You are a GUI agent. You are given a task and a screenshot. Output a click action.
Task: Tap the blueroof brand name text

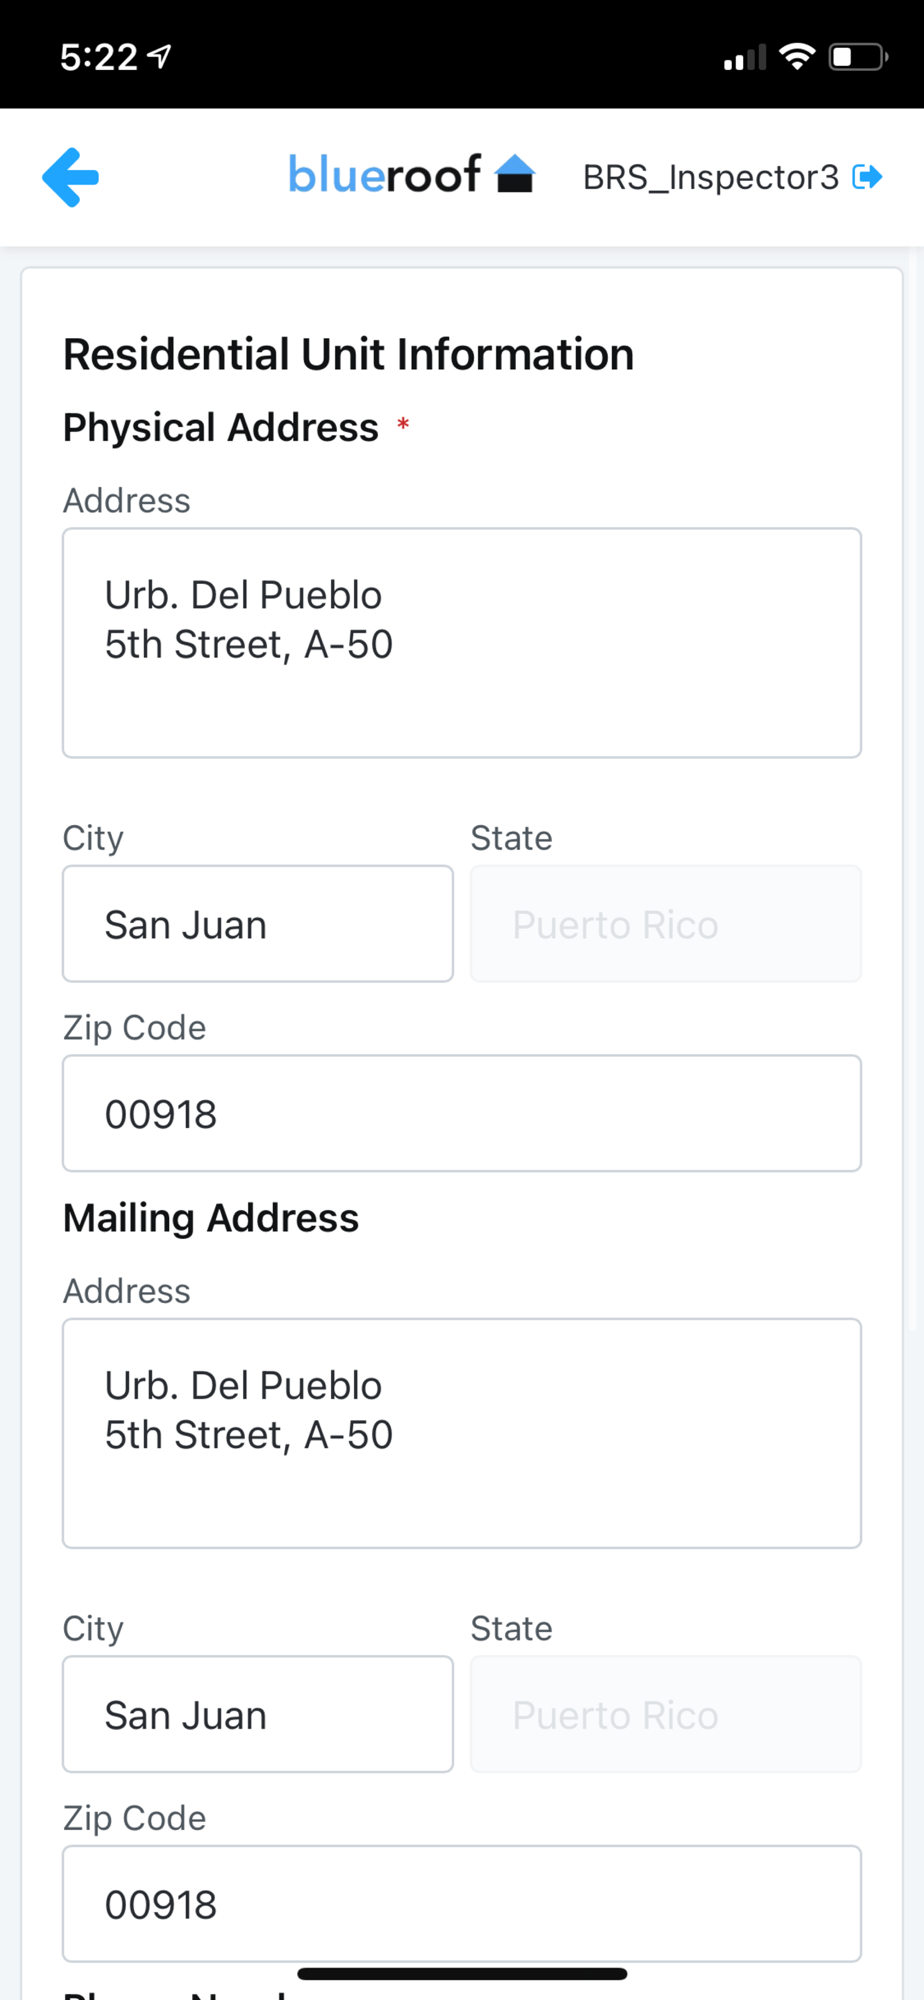(x=384, y=175)
